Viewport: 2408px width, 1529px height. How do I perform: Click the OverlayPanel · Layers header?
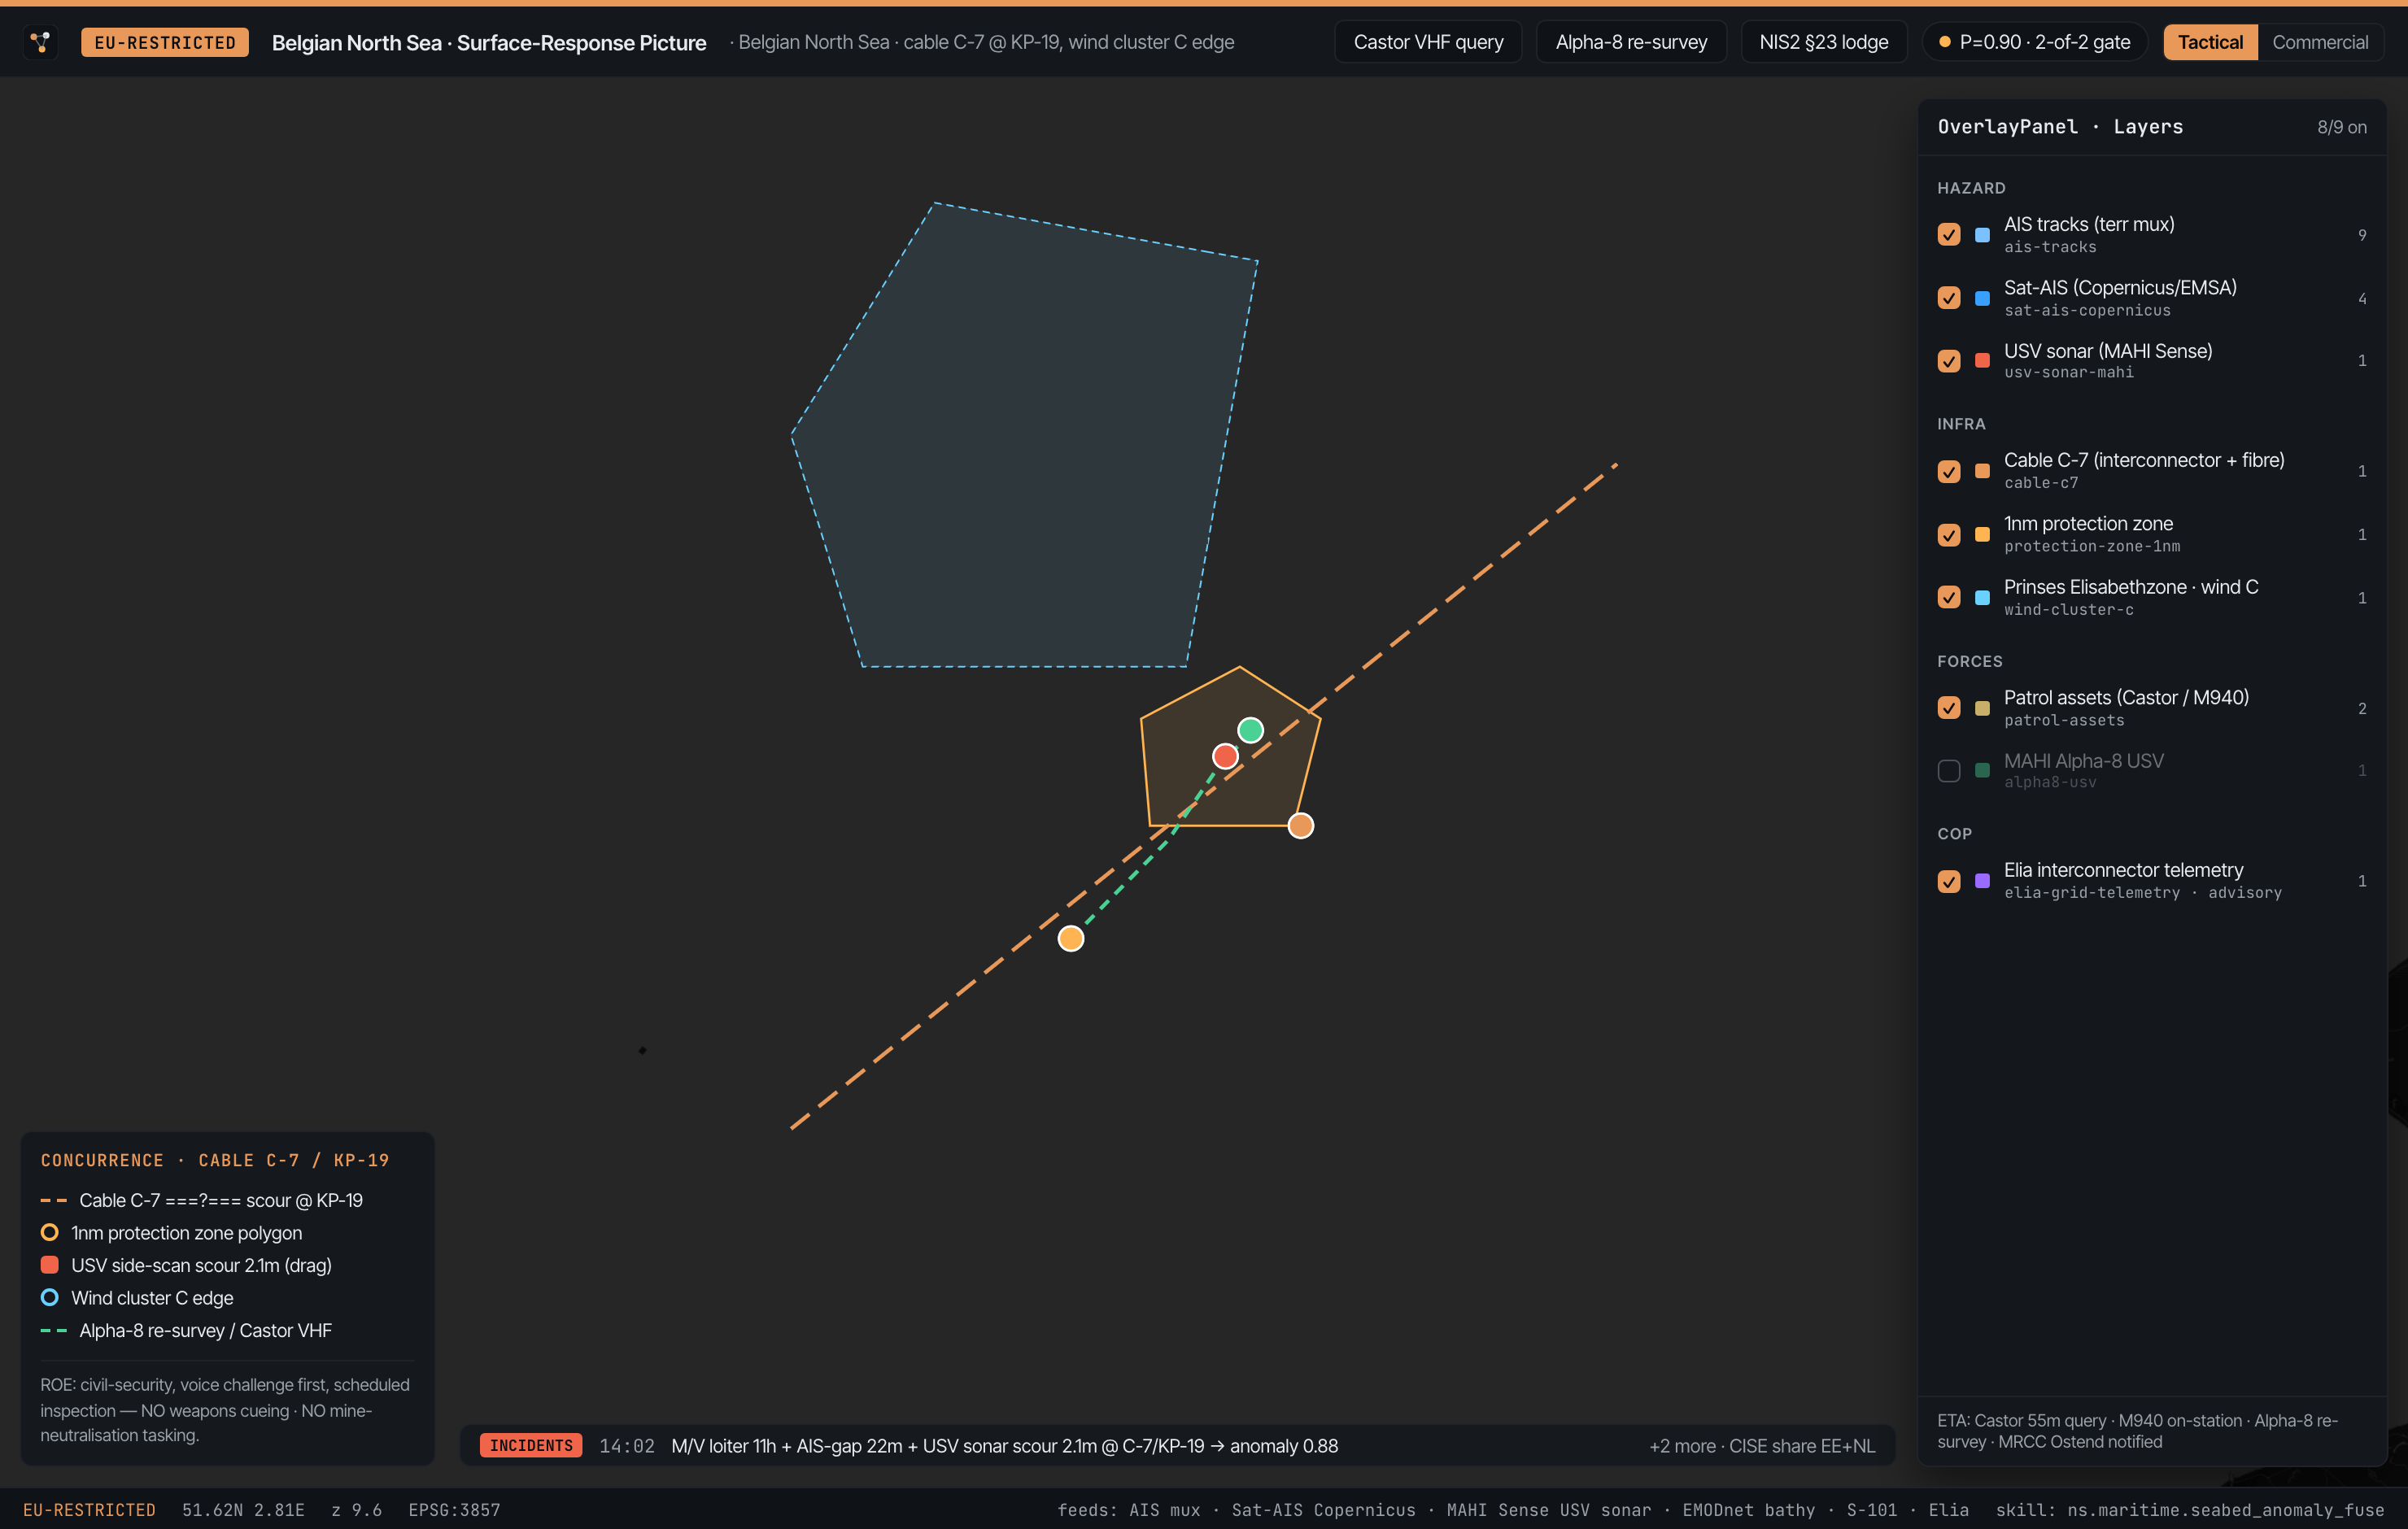[x=2060, y=127]
